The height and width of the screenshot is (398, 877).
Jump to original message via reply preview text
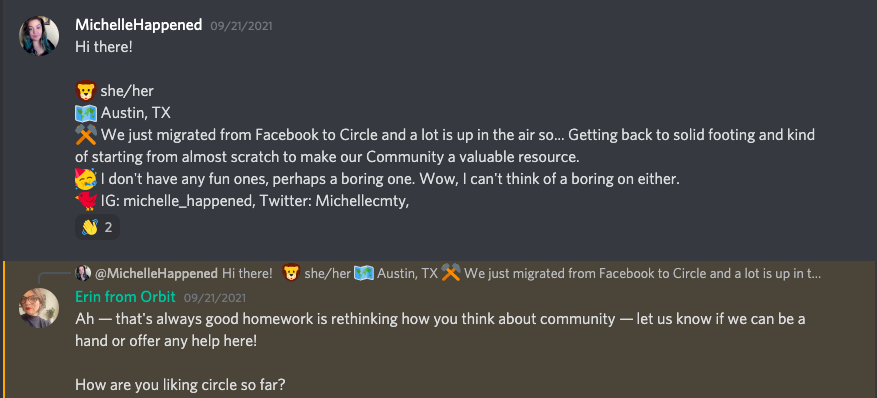coord(522,273)
